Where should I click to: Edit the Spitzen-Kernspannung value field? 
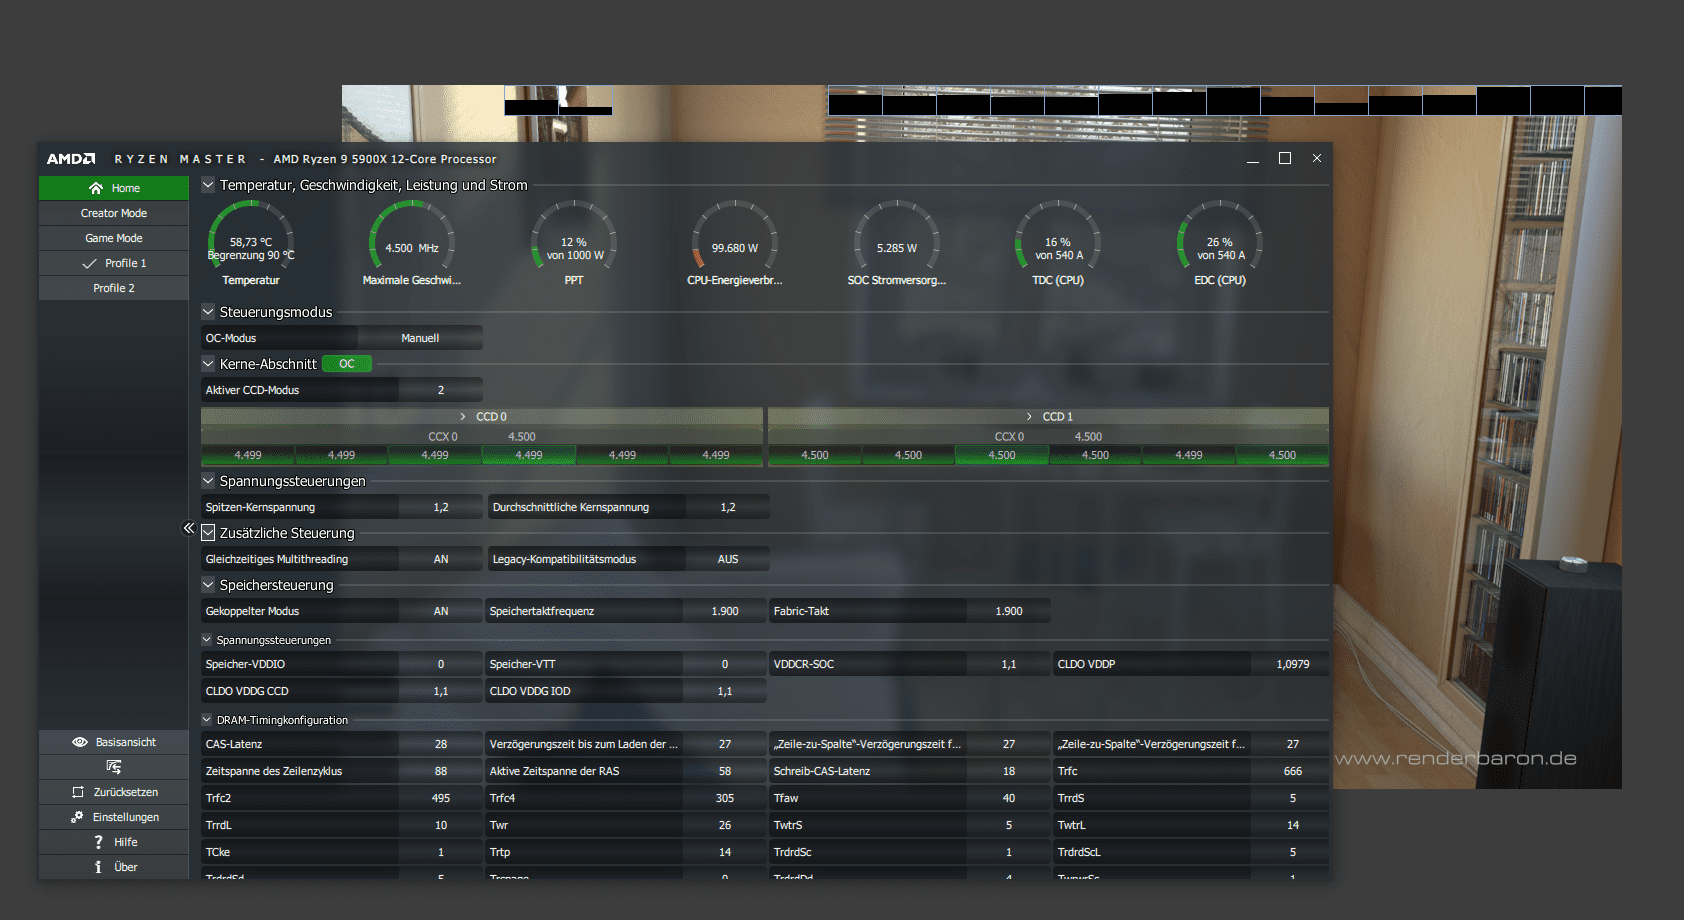[441, 507]
